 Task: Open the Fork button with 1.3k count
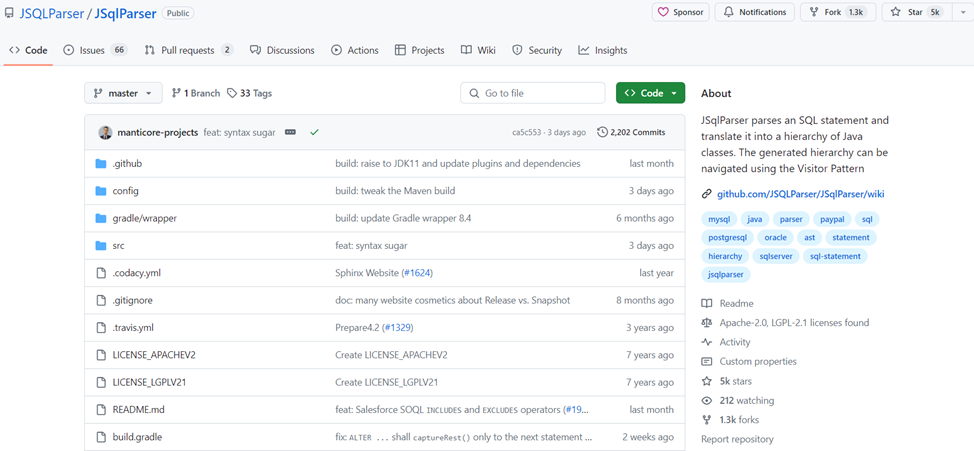click(x=838, y=12)
